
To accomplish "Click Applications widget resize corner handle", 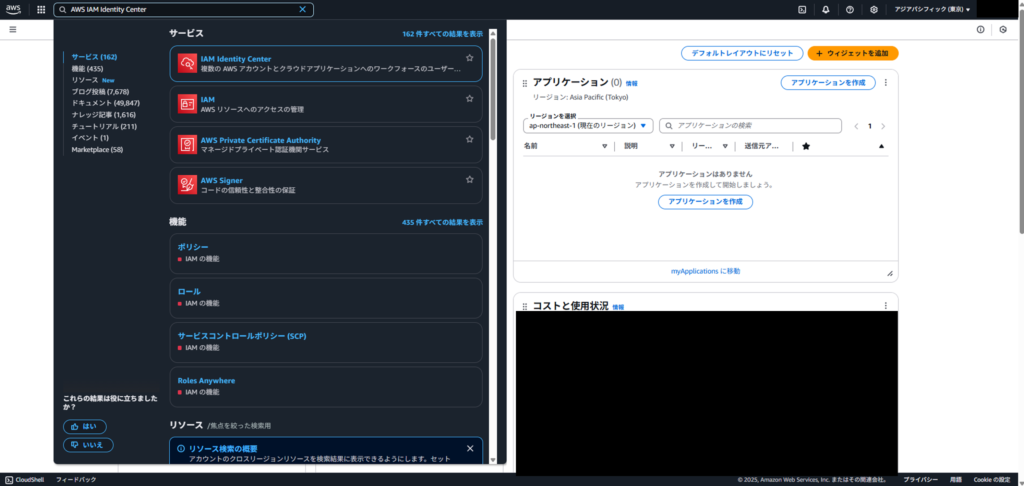I will tap(889, 274).
